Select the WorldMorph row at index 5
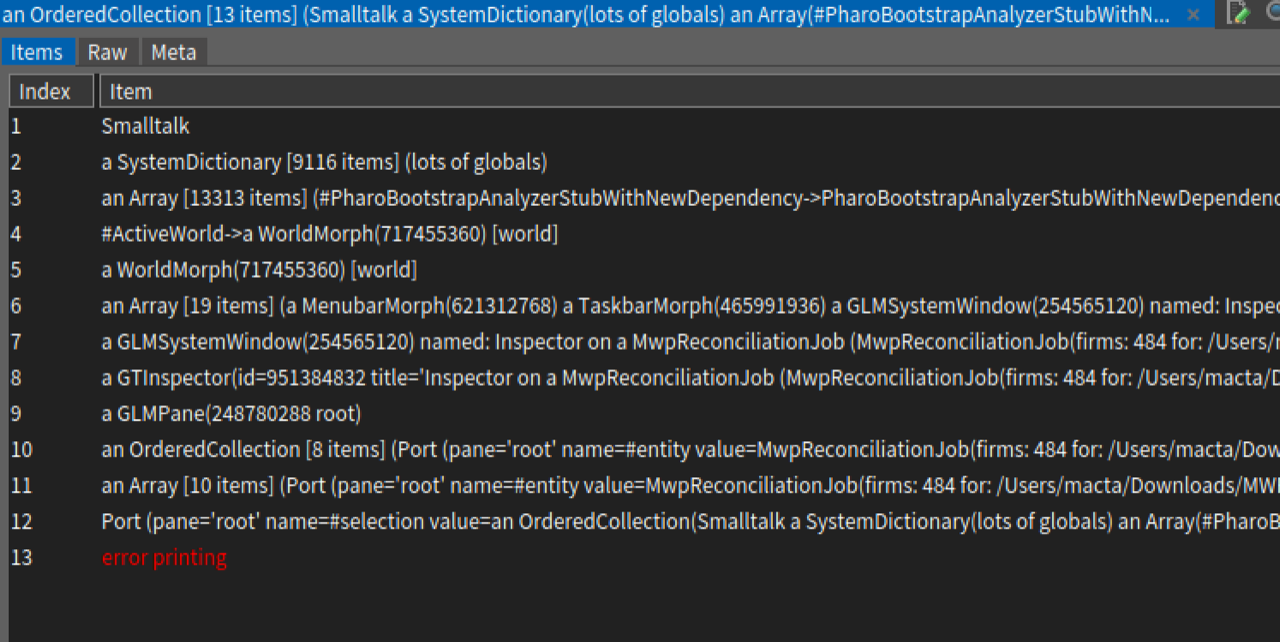Image resolution: width=1280 pixels, height=642 pixels. coord(259,270)
